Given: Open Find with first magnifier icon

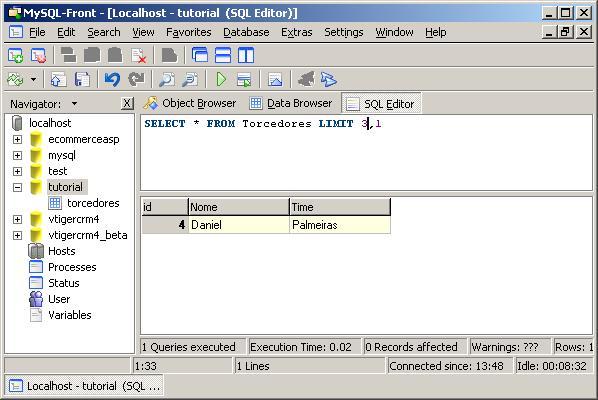Looking at the screenshot, I should [x=167, y=80].
